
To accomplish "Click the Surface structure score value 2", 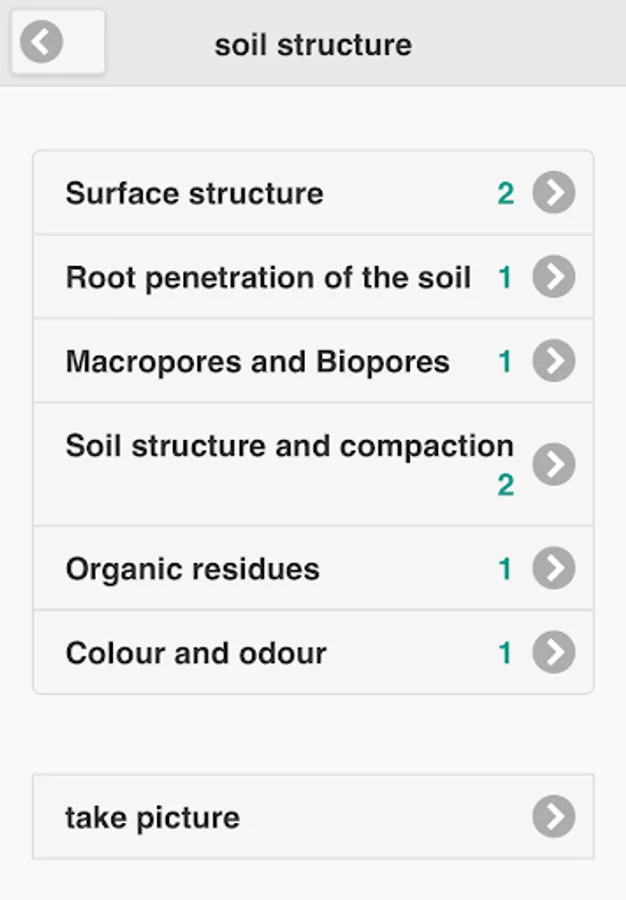I will click(506, 193).
